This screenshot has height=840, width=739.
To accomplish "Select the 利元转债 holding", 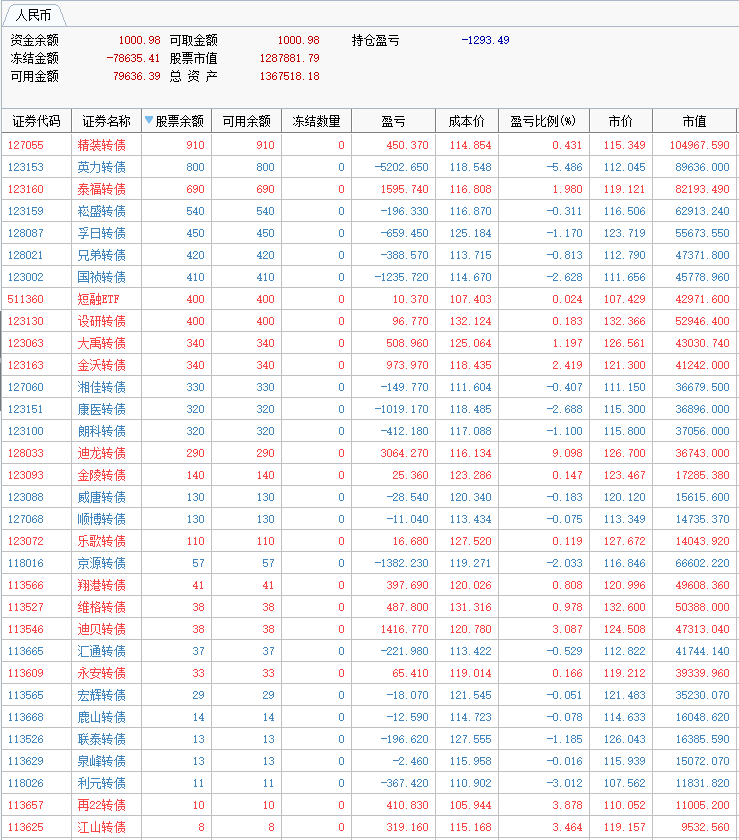I will coord(101,783).
